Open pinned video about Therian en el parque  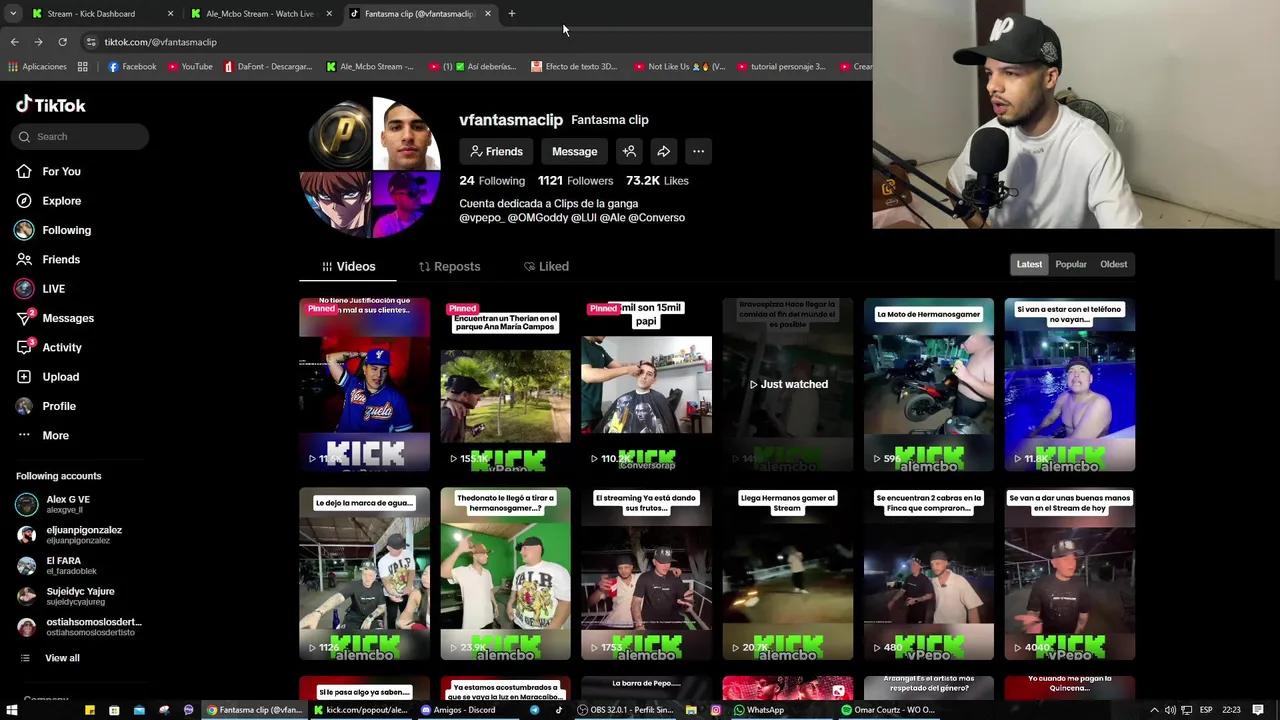505,384
